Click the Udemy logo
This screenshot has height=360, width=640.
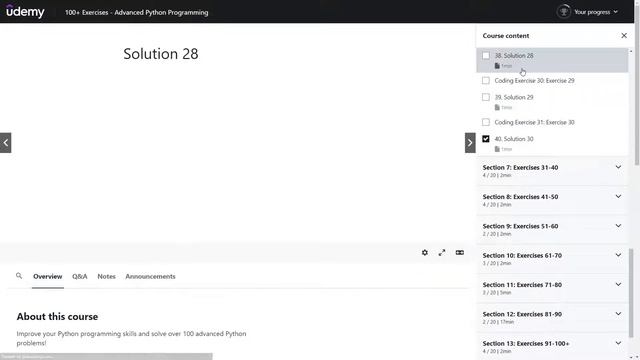point(25,11)
